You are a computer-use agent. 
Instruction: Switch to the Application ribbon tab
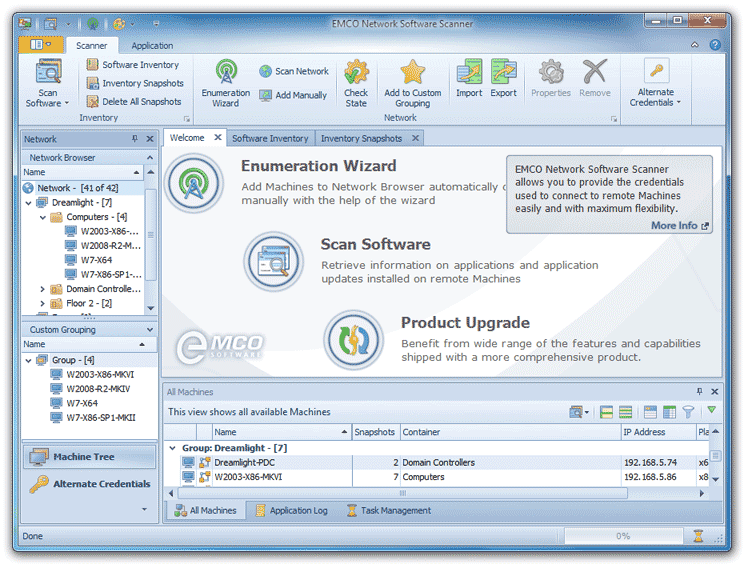coord(152,46)
